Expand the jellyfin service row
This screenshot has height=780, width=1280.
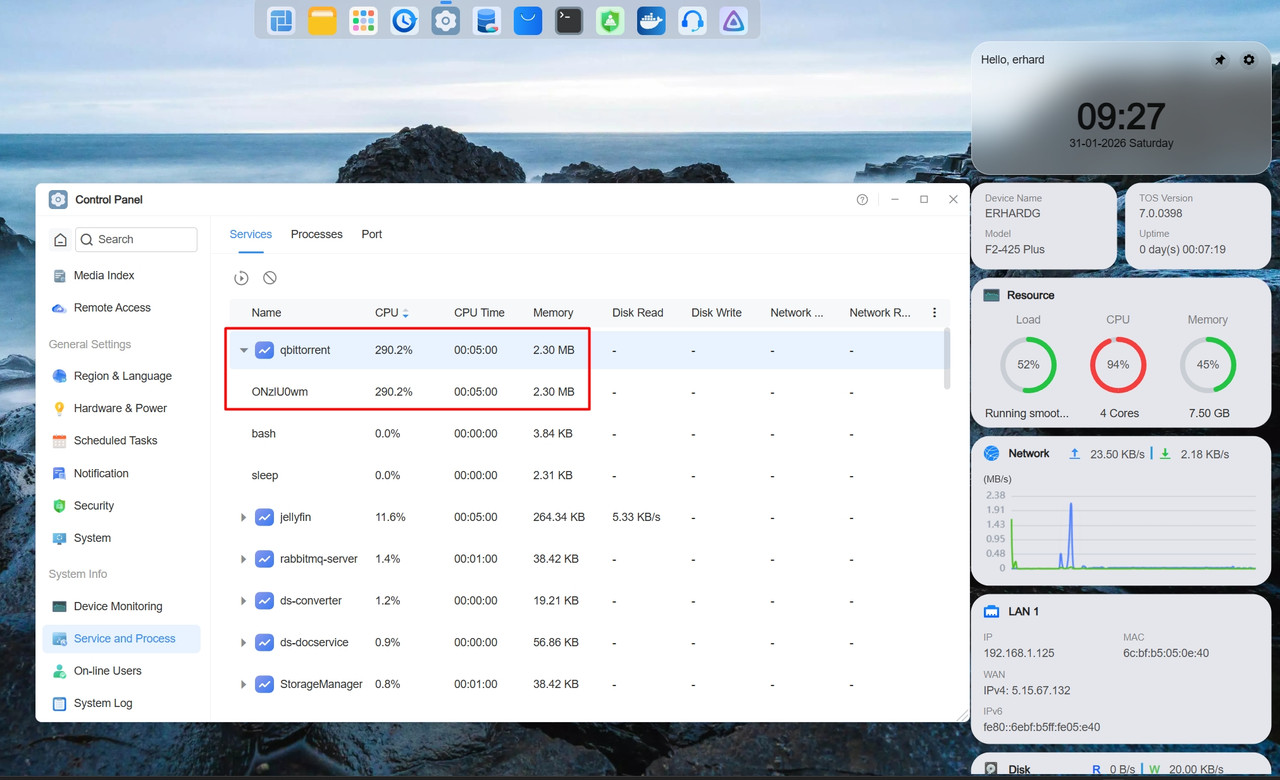(x=243, y=517)
